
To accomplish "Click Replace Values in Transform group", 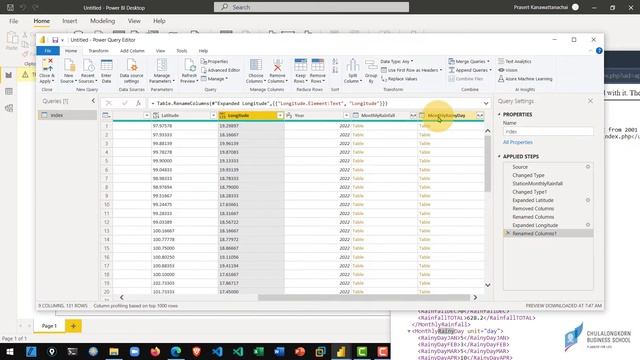I will tap(399, 79).
